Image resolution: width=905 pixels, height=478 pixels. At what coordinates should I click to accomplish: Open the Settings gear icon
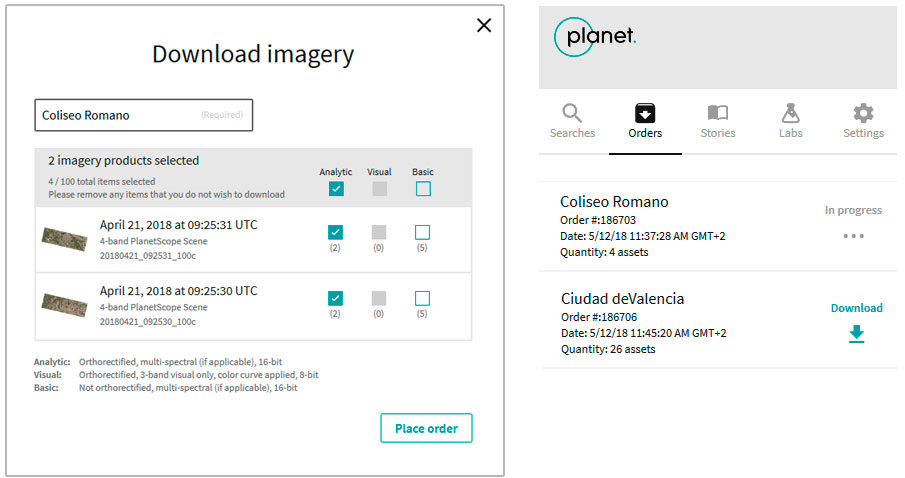(863, 113)
